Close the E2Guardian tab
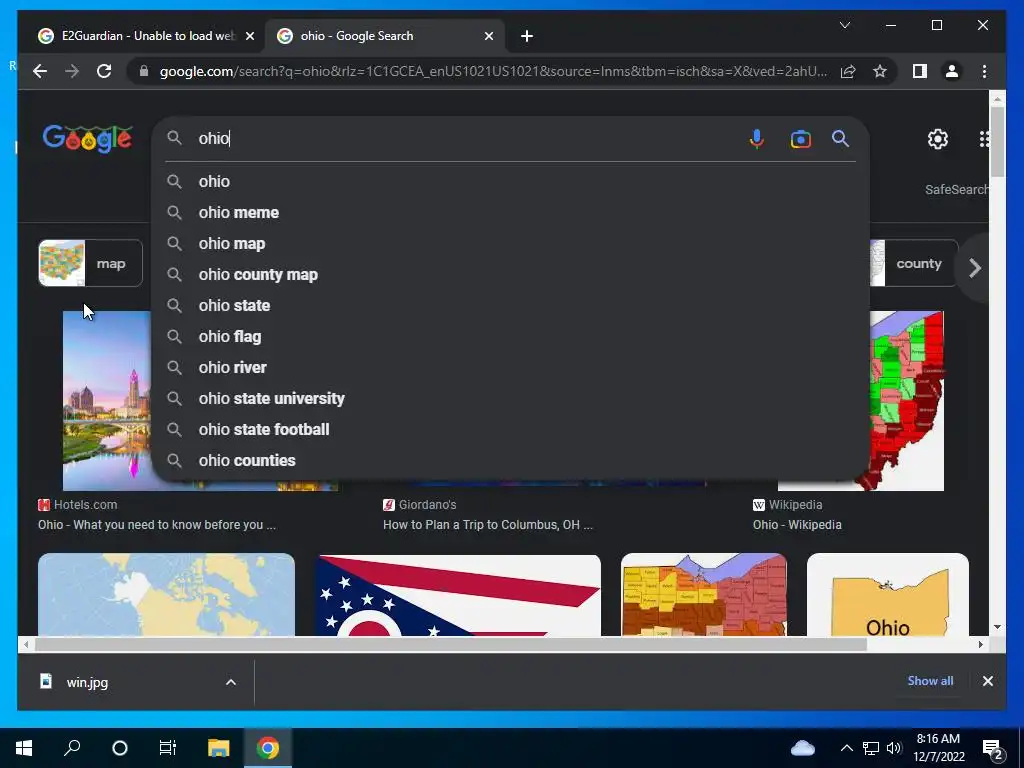Image resolution: width=1024 pixels, height=768 pixels. pyautogui.click(x=249, y=36)
